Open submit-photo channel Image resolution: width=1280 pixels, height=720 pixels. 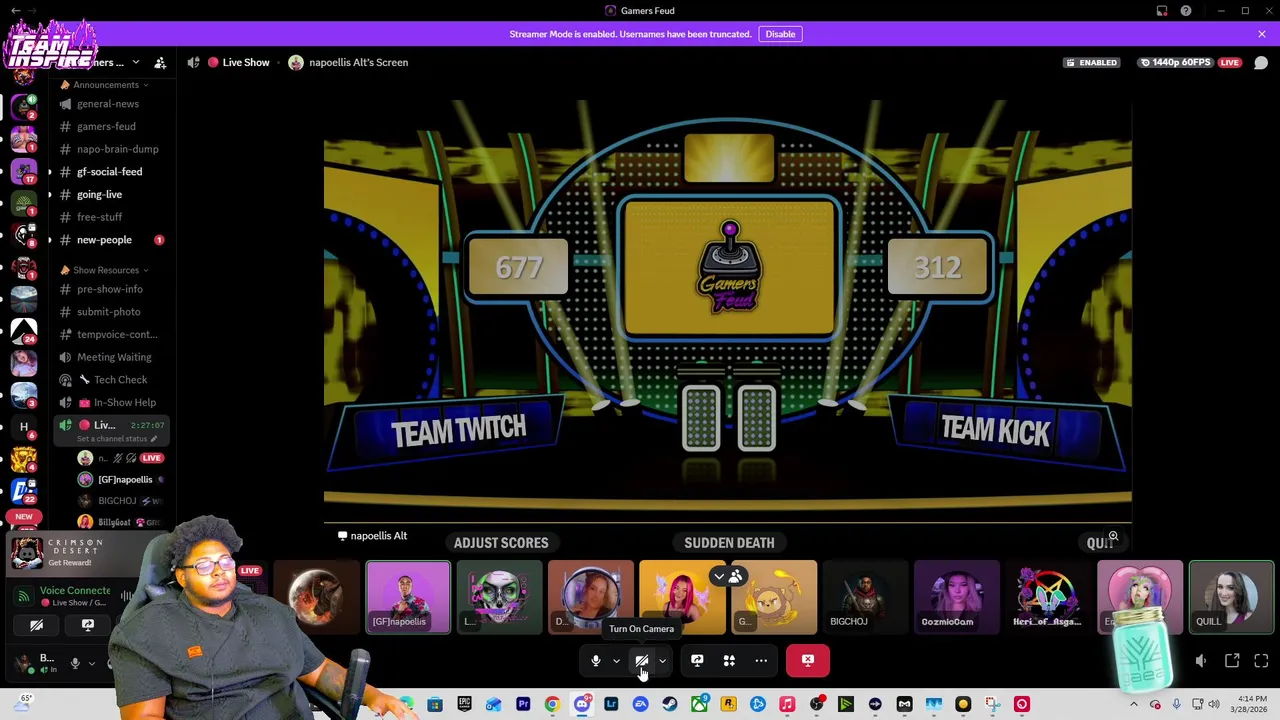pyautogui.click(x=110, y=312)
